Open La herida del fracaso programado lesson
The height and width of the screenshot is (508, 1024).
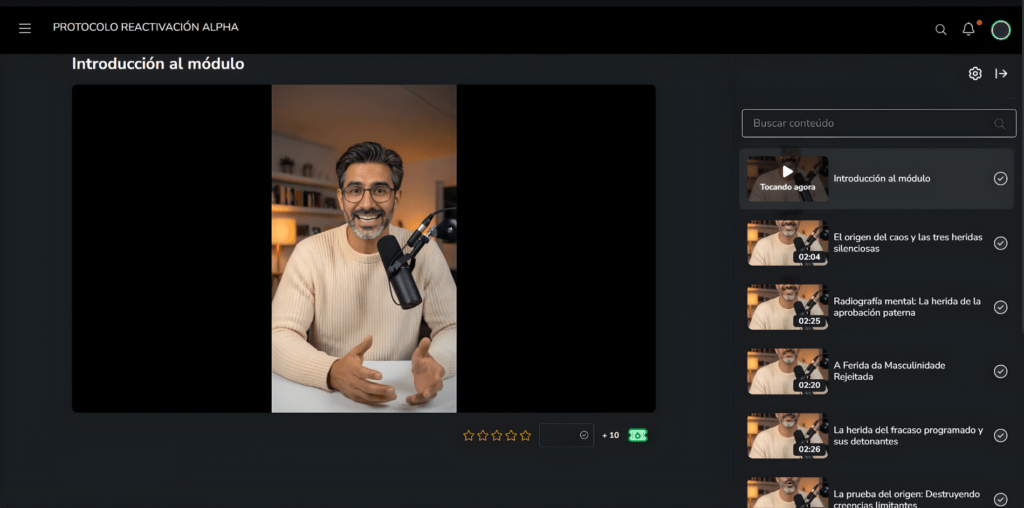(x=908, y=435)
